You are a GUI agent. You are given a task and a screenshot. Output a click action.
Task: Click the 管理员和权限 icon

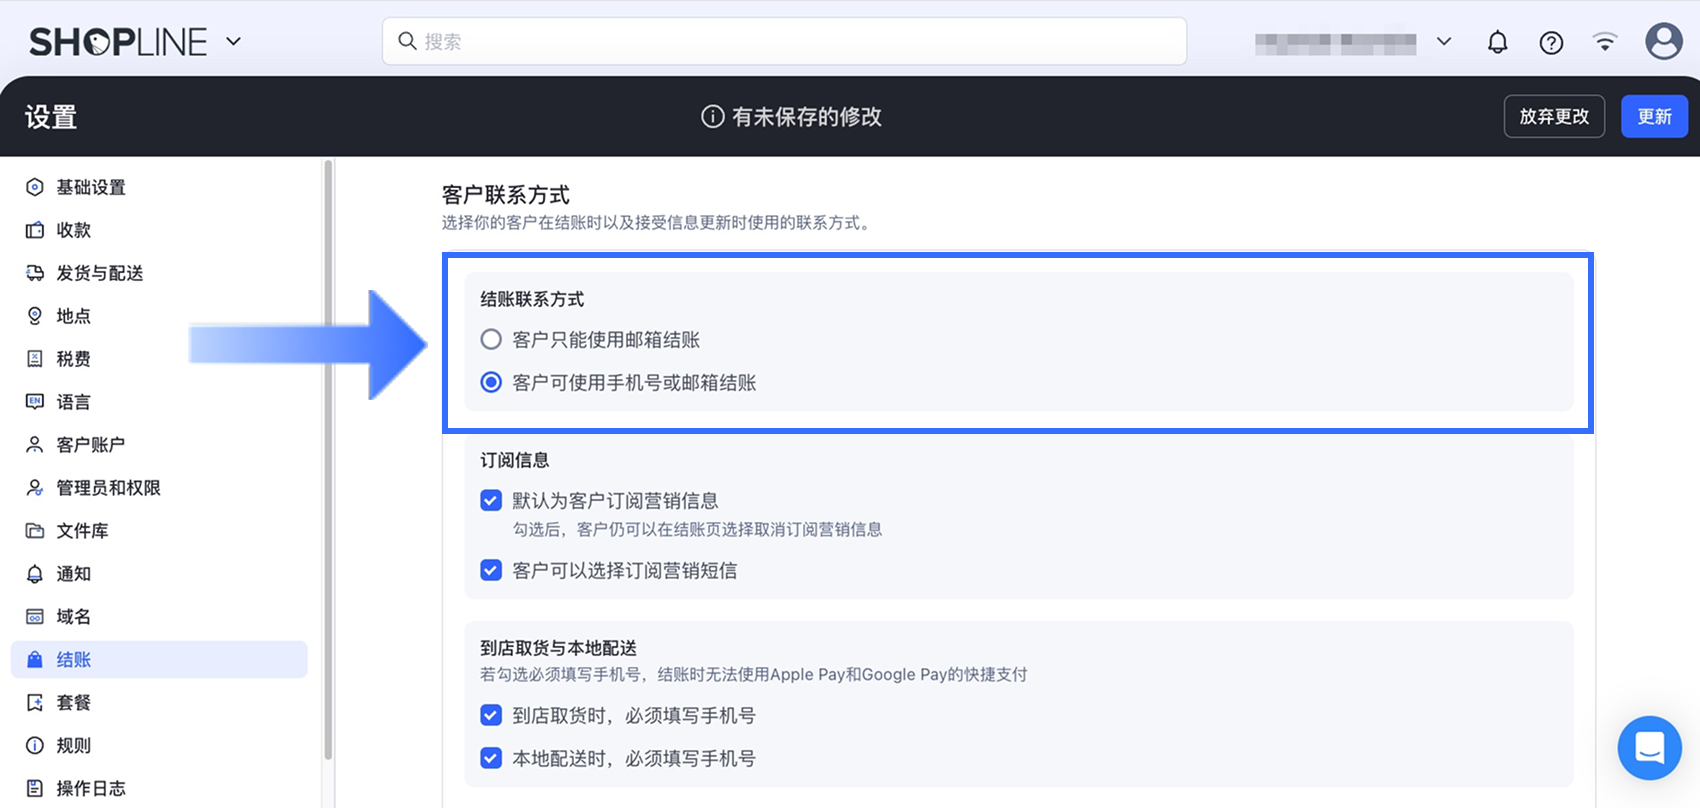point(35,488)
